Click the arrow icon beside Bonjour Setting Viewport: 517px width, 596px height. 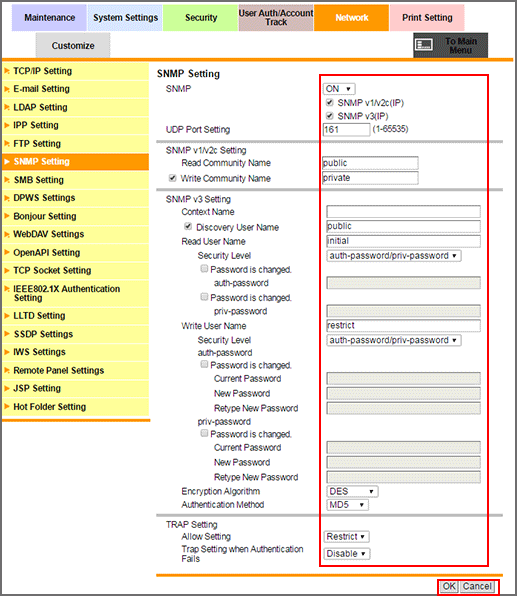(x=7, y=216)
